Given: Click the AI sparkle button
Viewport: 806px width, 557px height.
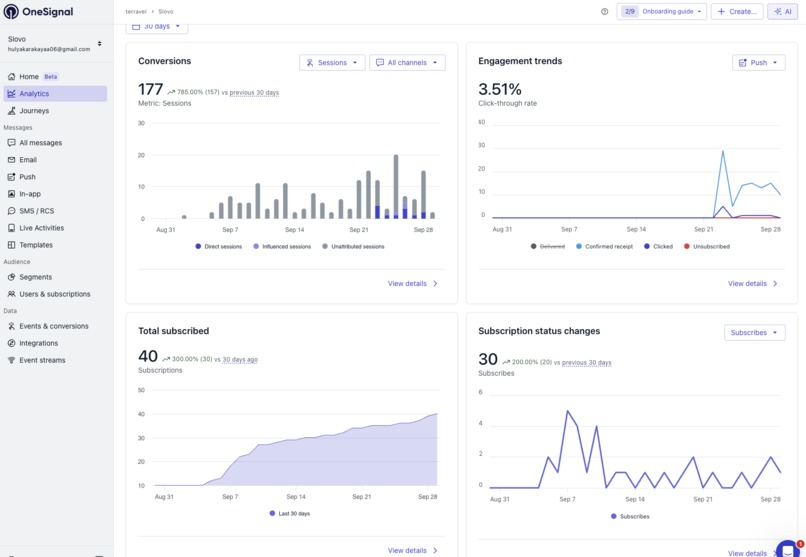Looking at the screenshot, I should (782, 11).
